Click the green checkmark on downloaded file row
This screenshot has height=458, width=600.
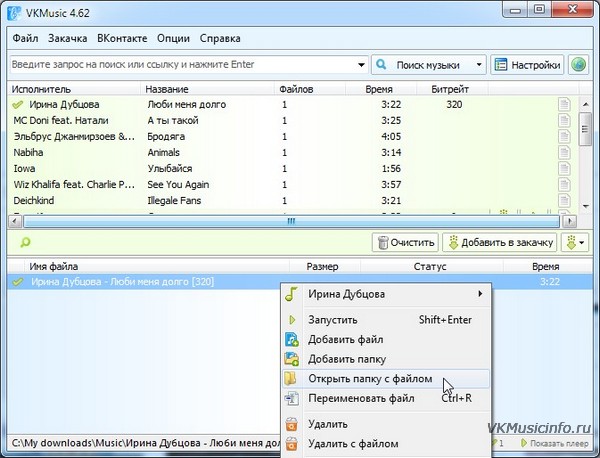pos(18,282)
